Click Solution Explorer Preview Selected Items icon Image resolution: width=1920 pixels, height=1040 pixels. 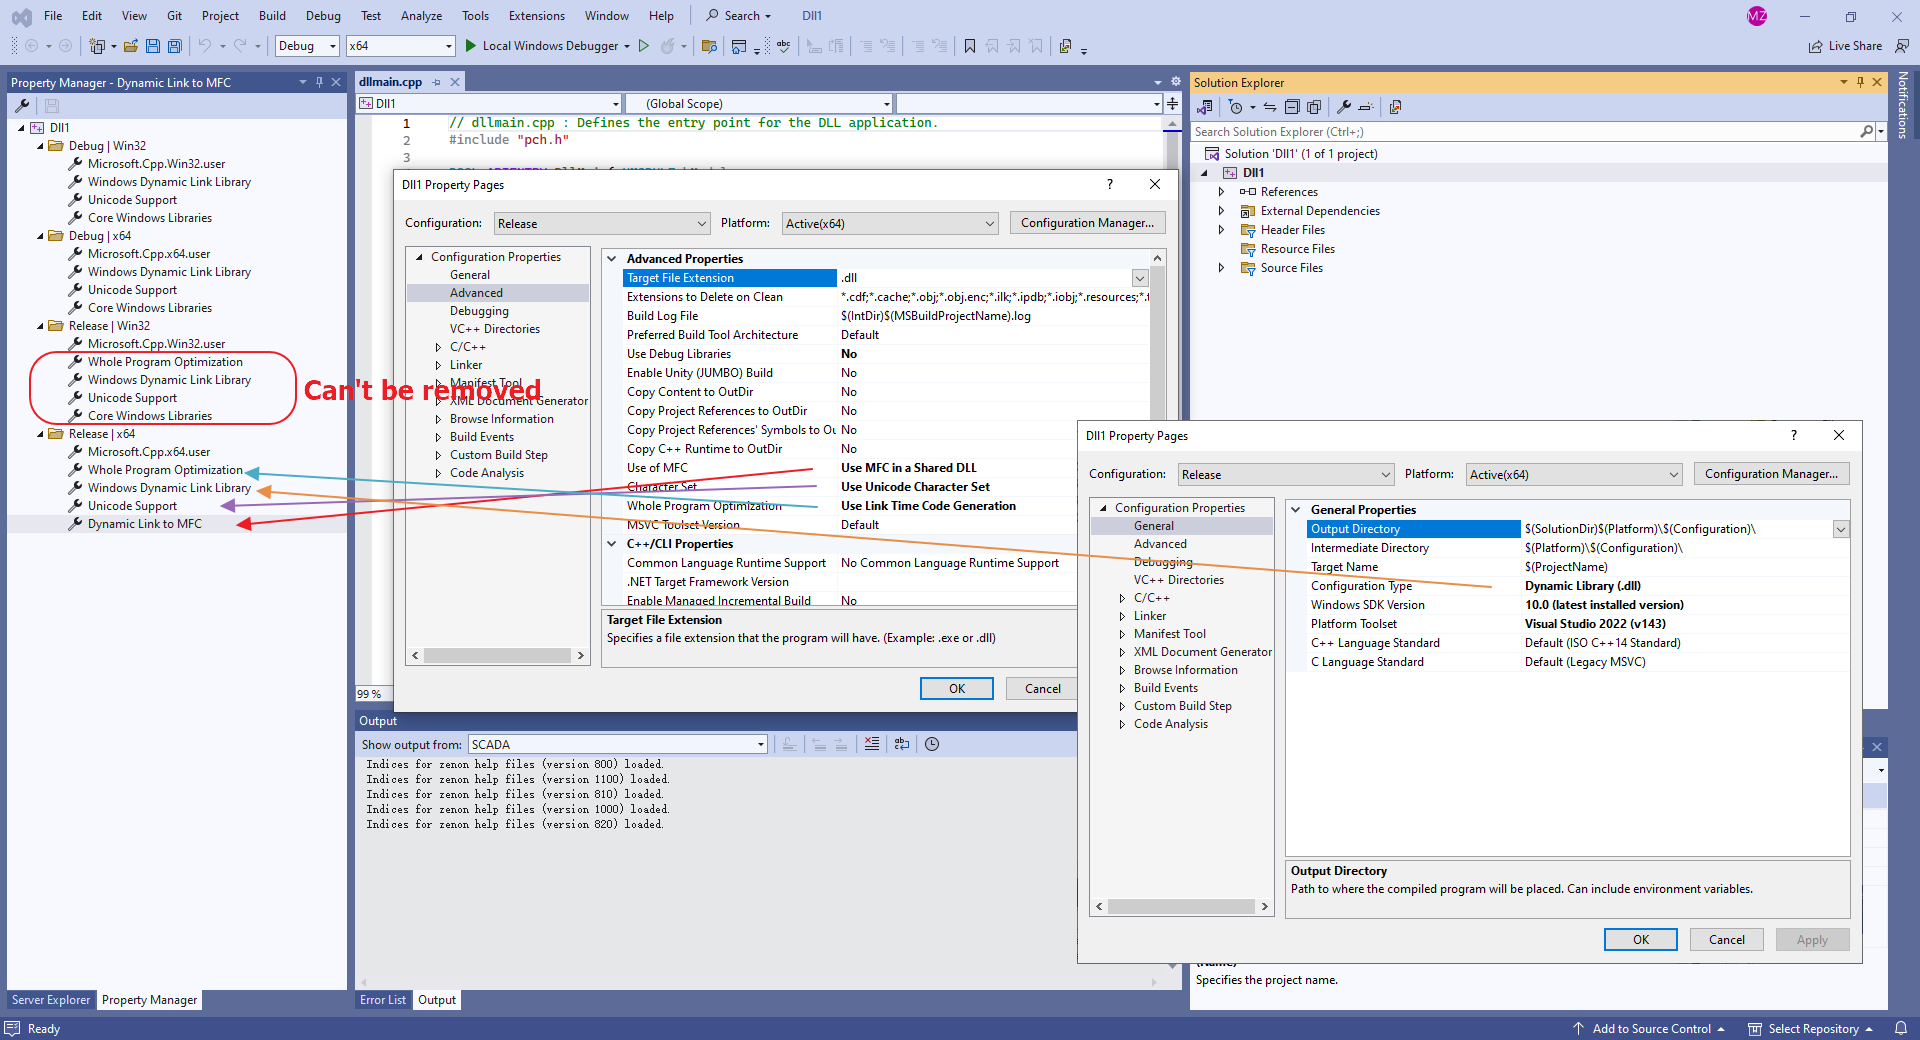coord(1366,107)
